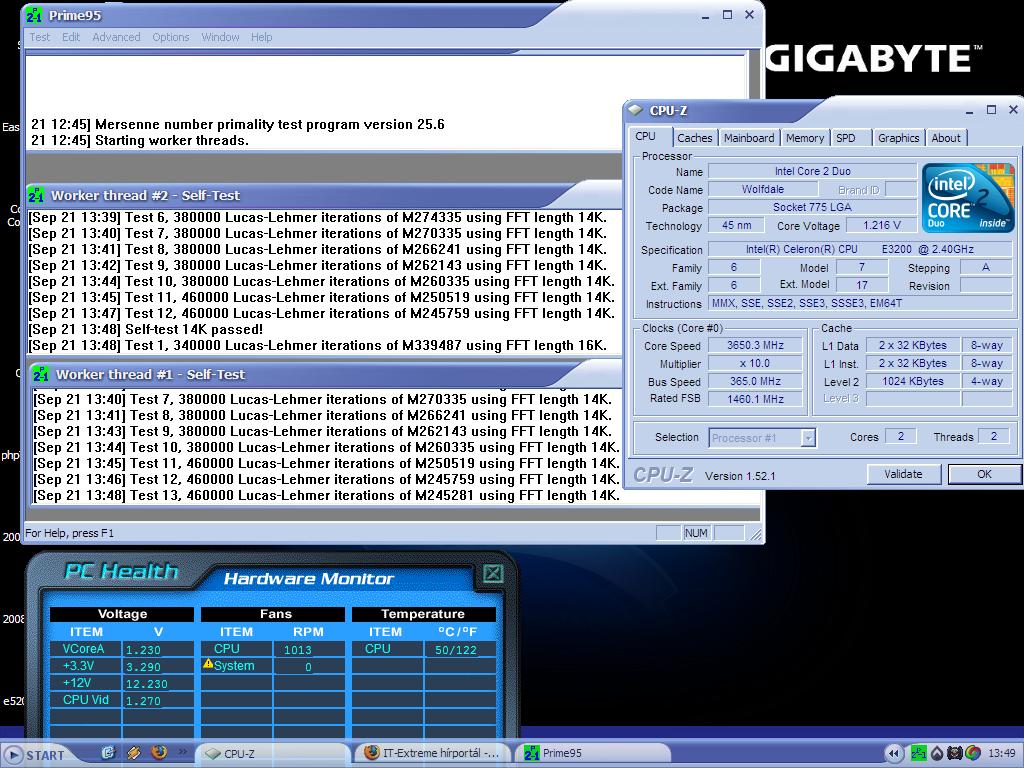Open Prime95 Test menu
Viewport: 1024px width, 768px height.
pyautogui.click(x=39, y=37)
